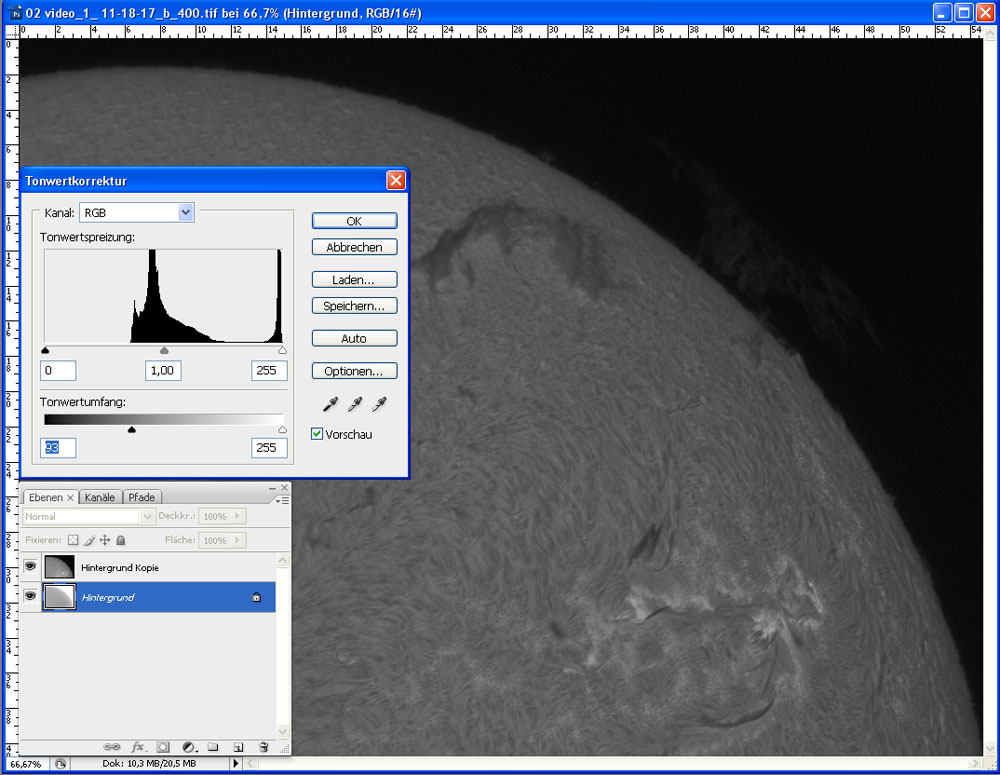
Task: Click the gray midtone input slider
Action: [164, 350]
